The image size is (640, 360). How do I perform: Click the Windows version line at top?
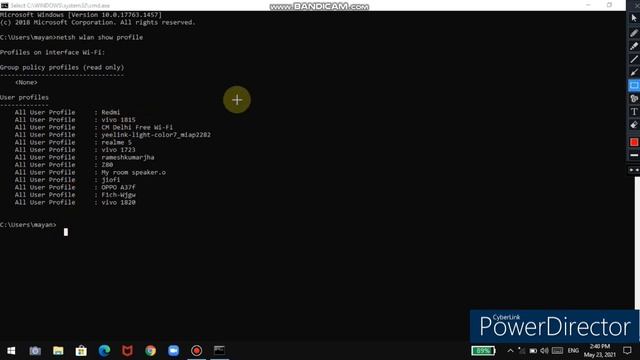81,15
